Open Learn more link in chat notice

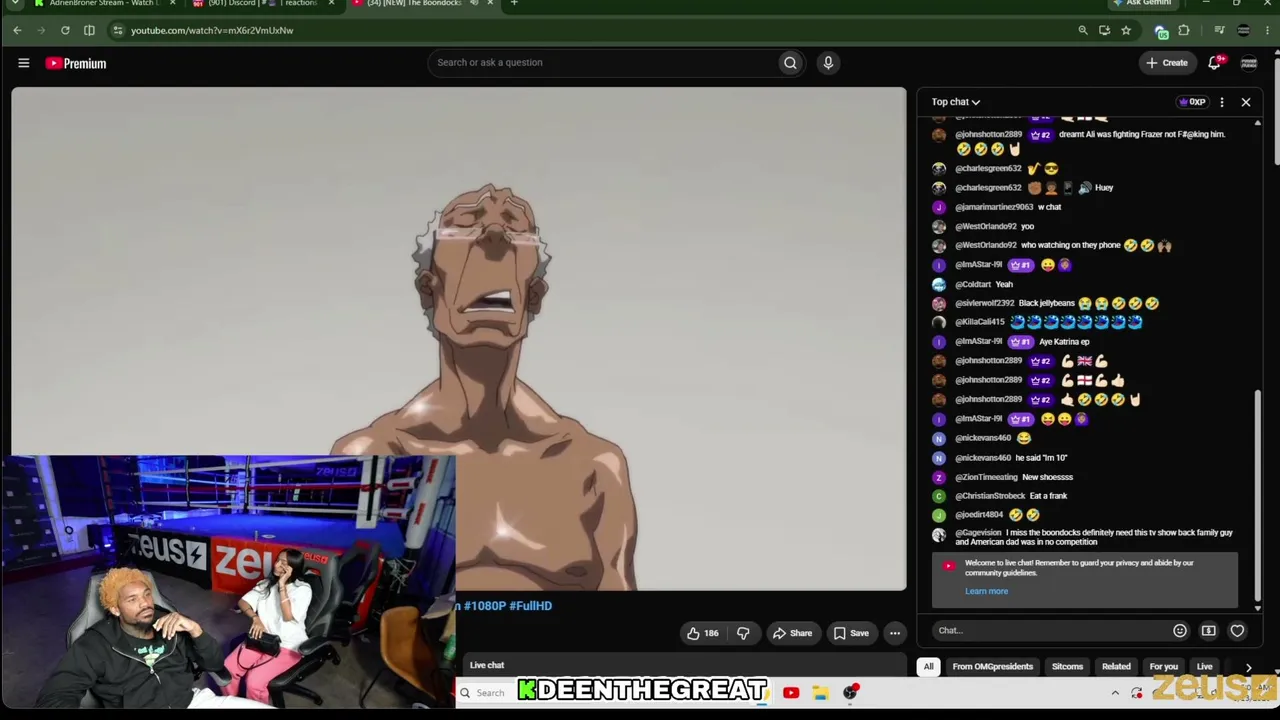click(x=986, y=591)
